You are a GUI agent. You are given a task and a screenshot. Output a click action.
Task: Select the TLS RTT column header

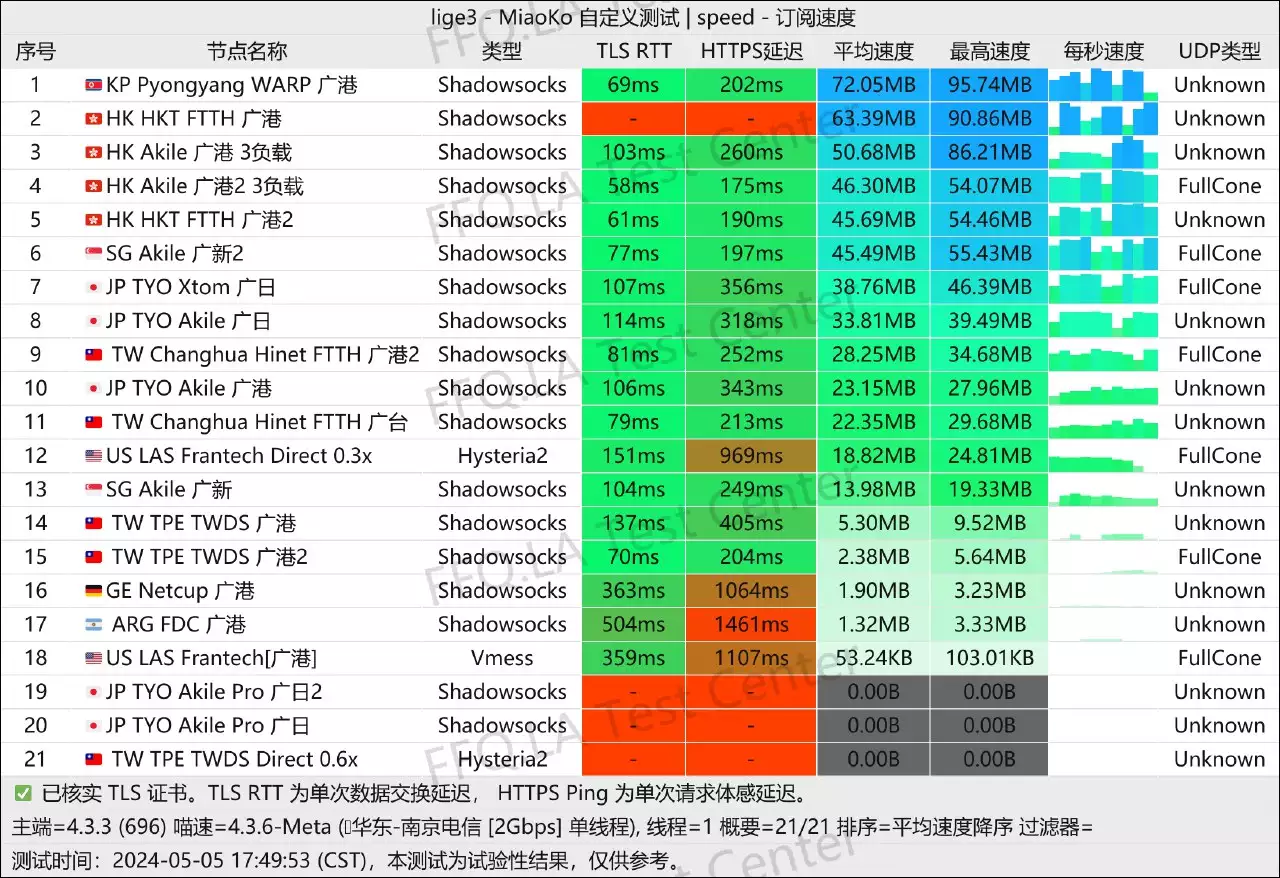[633, 52]
